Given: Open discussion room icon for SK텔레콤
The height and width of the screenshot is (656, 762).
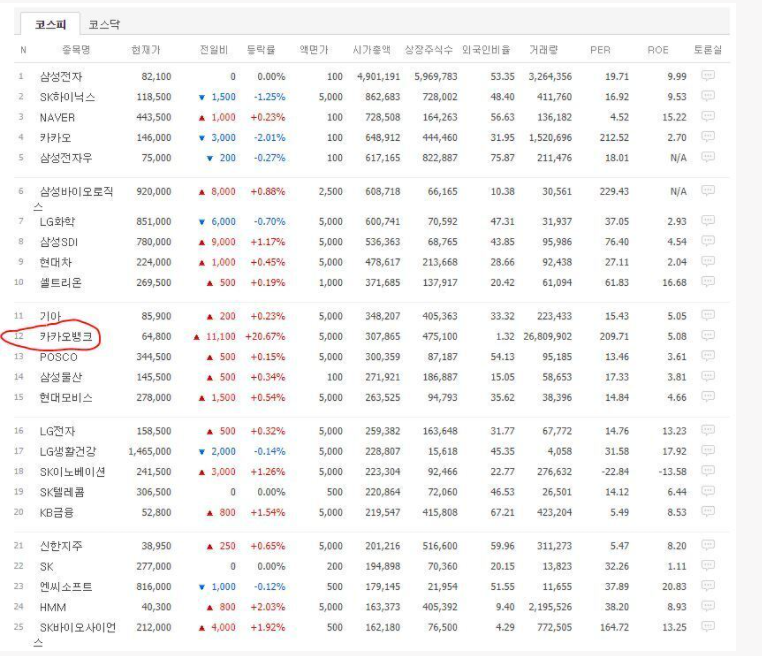Looking at the screenshot, I should pos(708,491).
